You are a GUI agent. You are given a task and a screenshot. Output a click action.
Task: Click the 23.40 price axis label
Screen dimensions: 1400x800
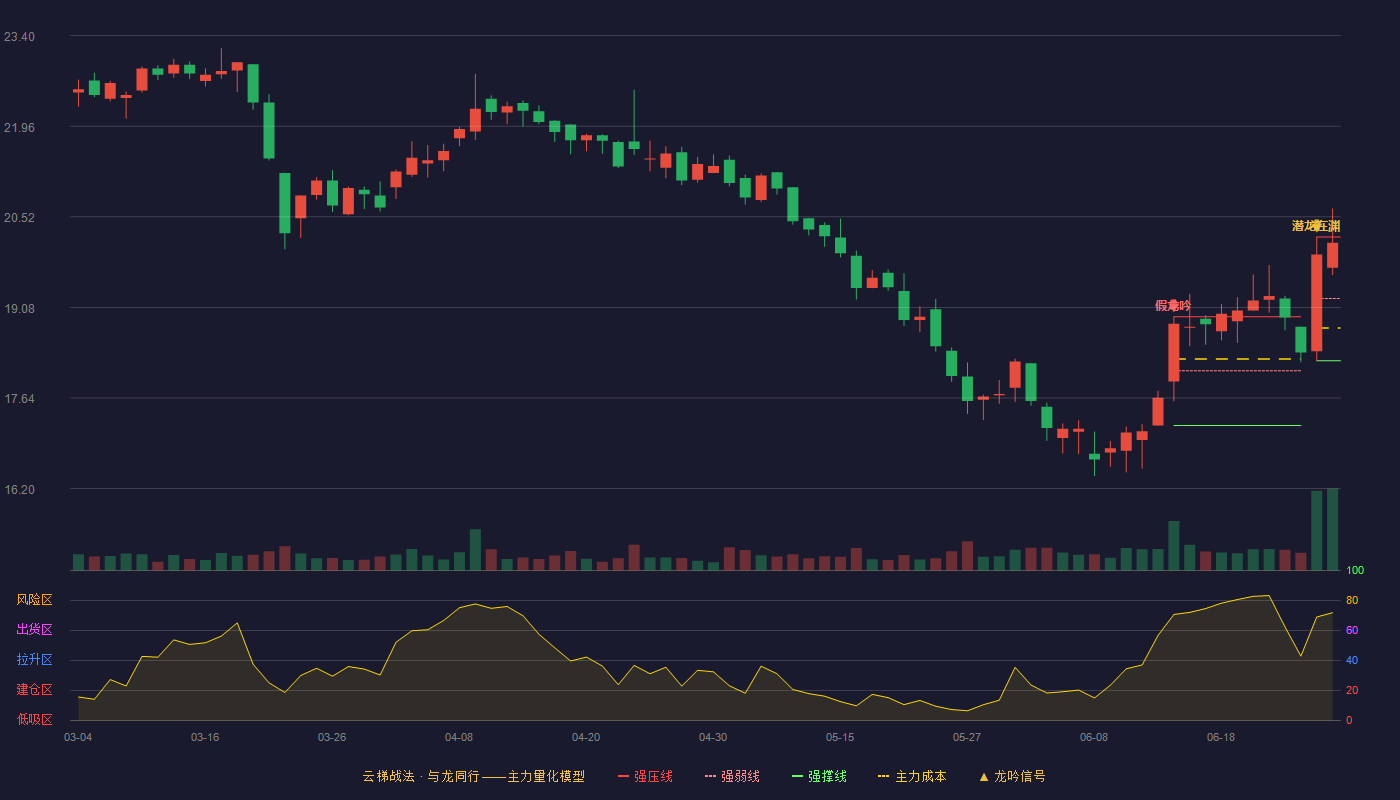19,37
